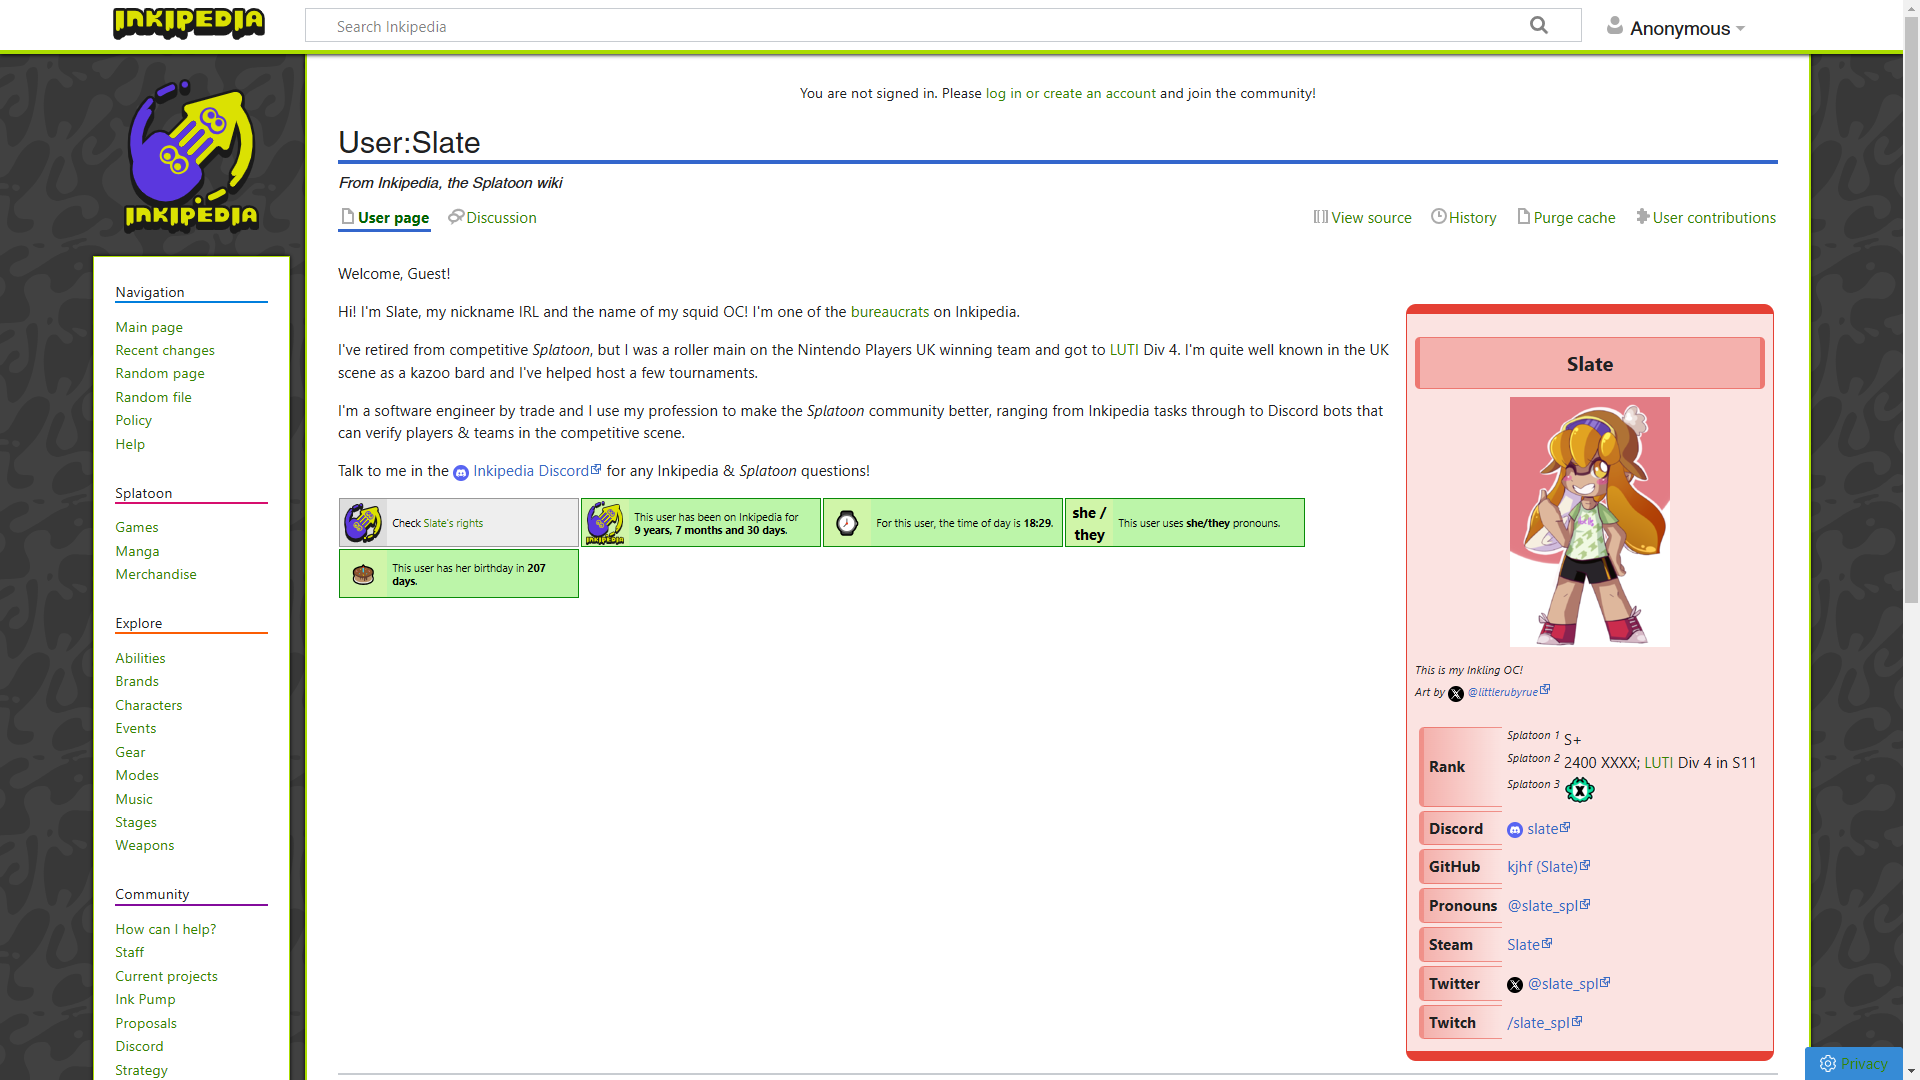Click the squid icon in rights userbox
1920x1080 pixels.
coord(363,522)
